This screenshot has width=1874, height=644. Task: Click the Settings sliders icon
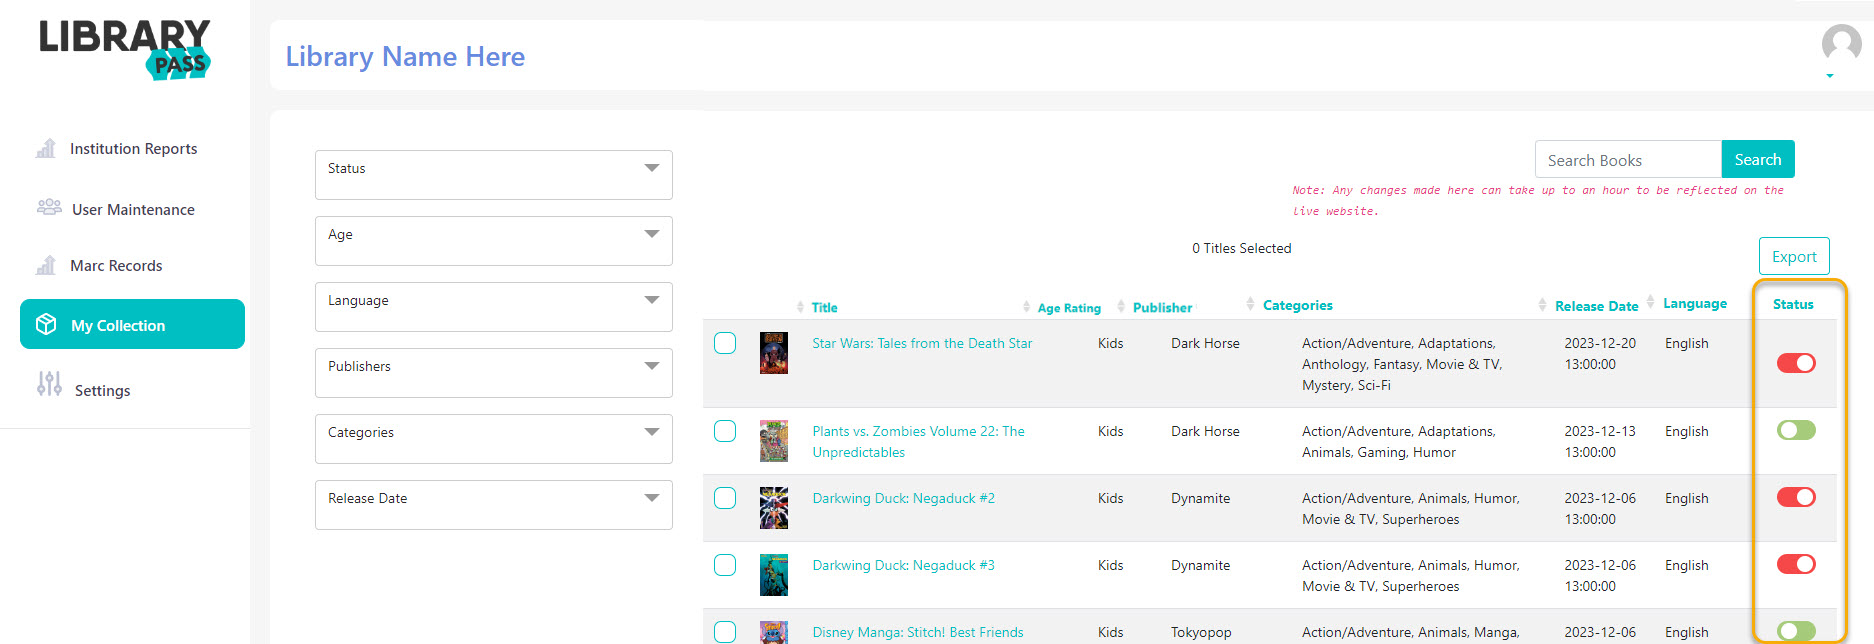49,383
